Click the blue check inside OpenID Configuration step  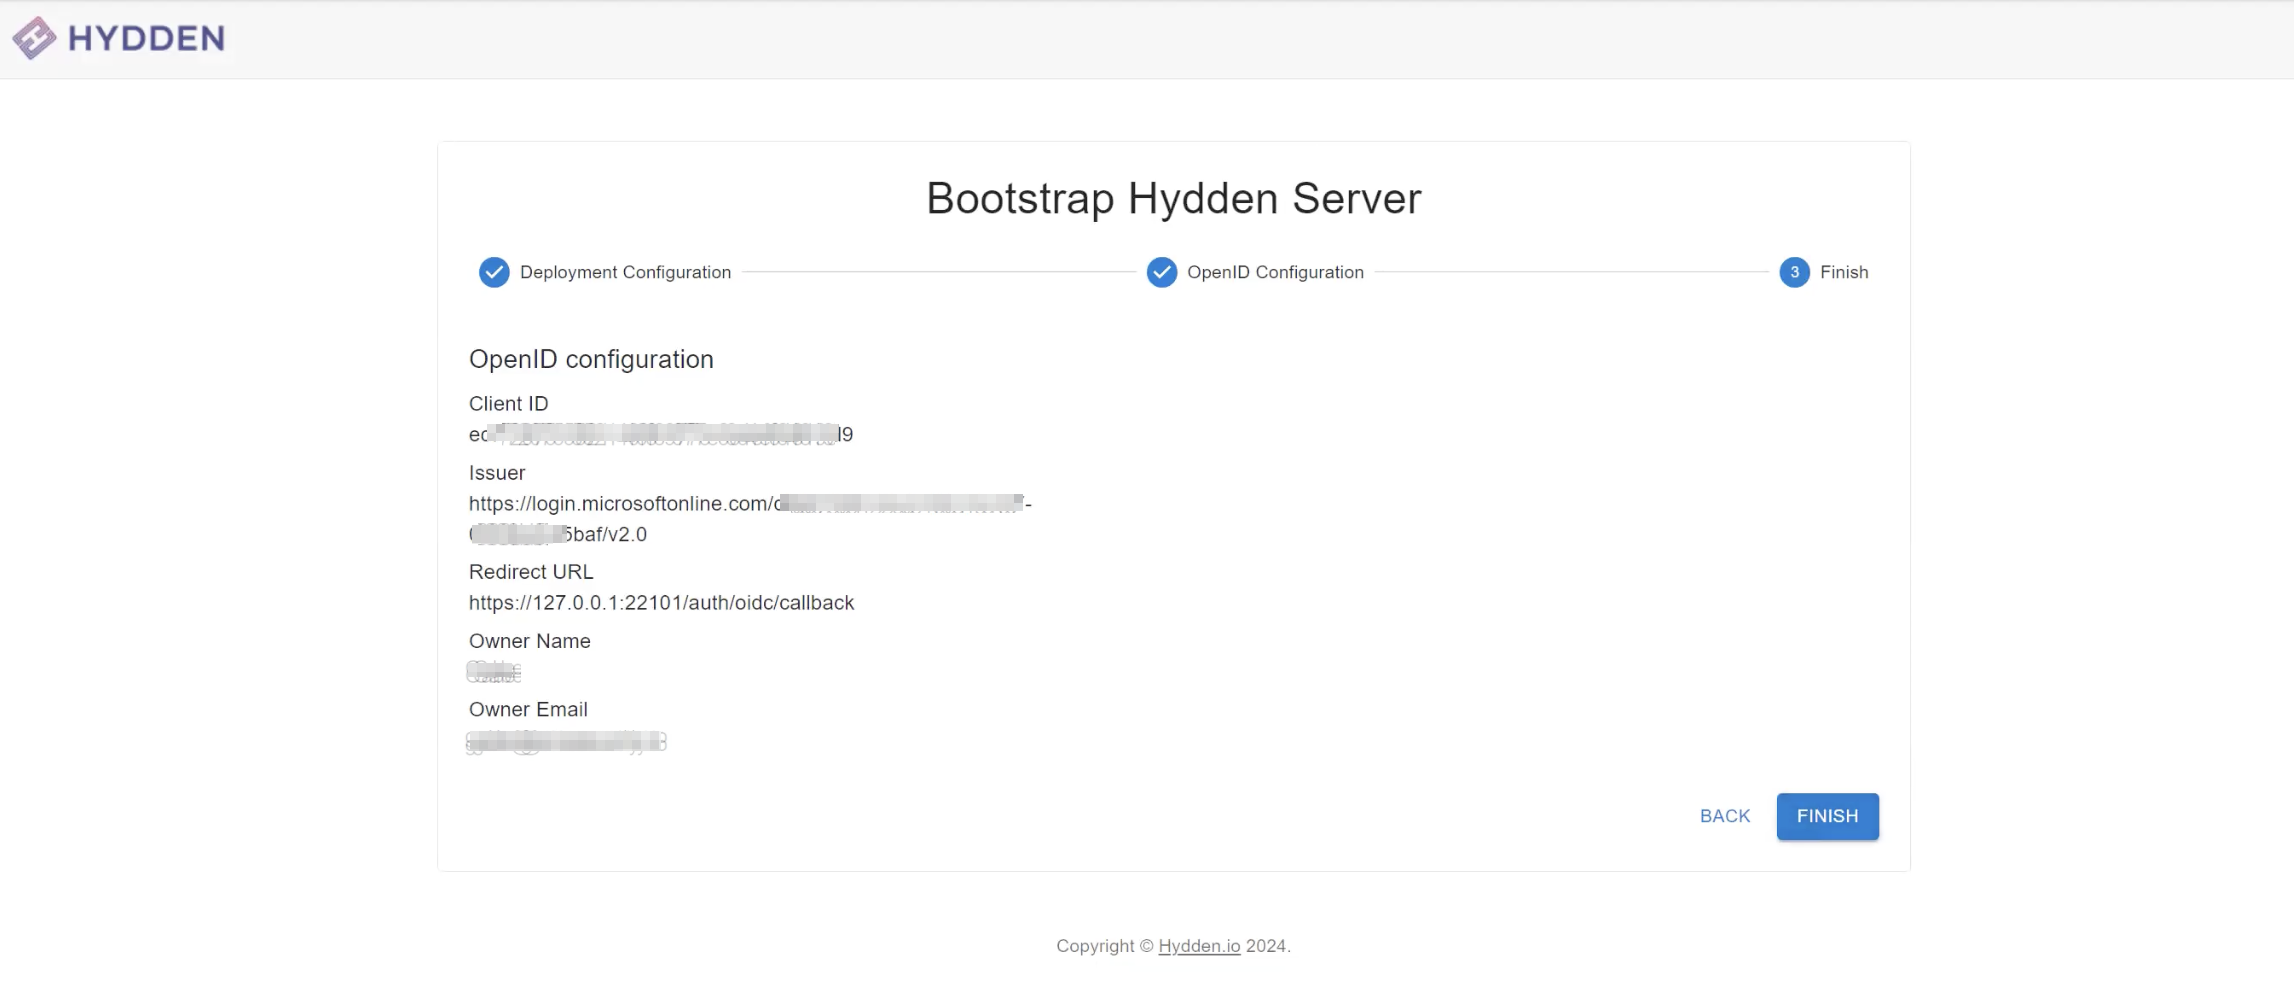(1161, 272)
